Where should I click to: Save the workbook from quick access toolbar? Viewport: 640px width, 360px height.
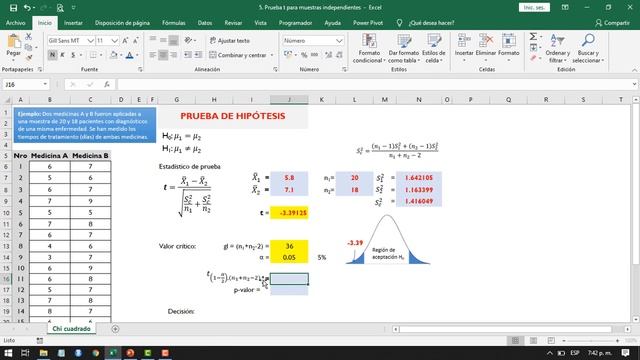[13, 8]
